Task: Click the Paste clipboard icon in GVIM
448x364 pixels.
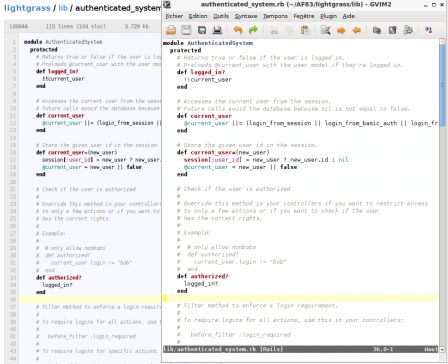Action: tap(305, 30)
